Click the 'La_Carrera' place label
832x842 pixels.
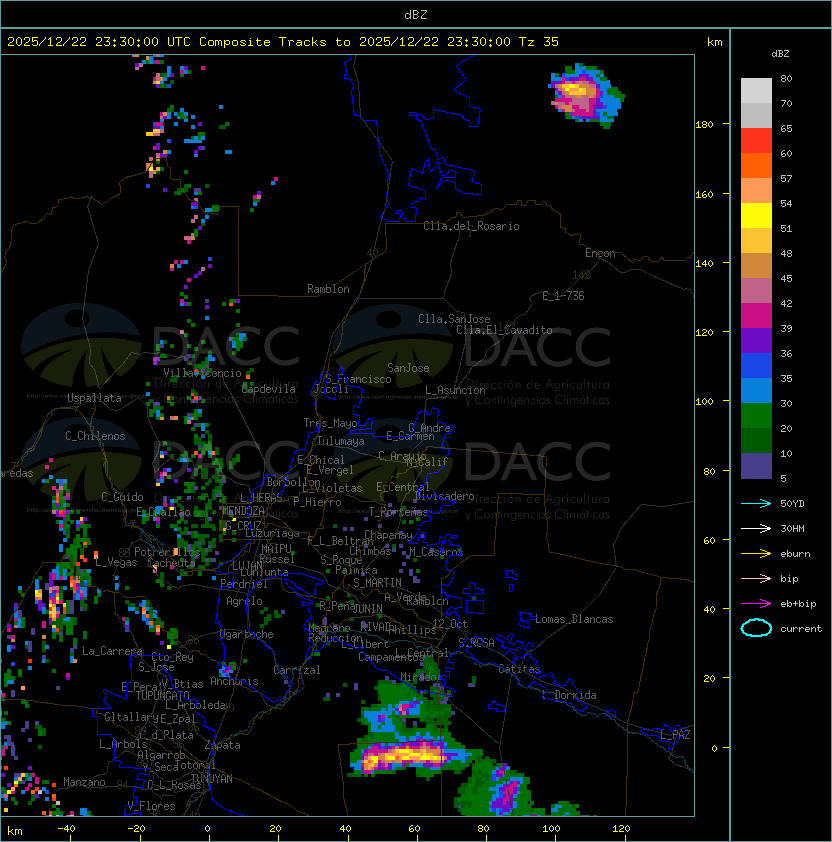tap(113, 651)
